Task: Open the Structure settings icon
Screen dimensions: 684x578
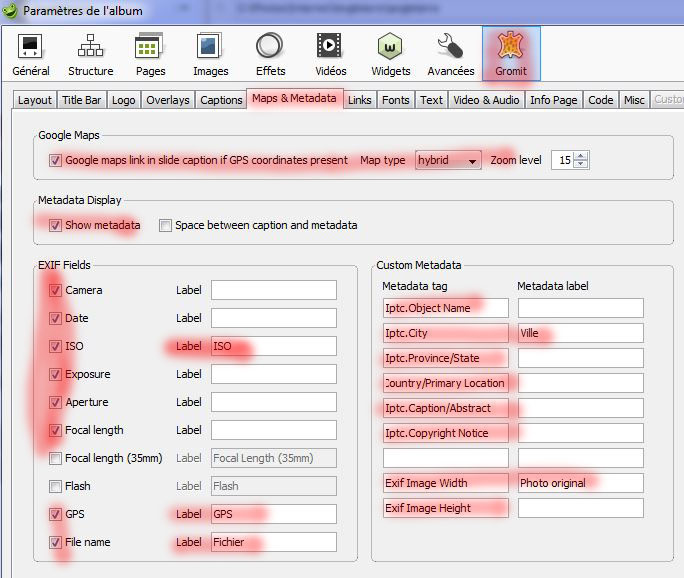Action: pos(90,54)
